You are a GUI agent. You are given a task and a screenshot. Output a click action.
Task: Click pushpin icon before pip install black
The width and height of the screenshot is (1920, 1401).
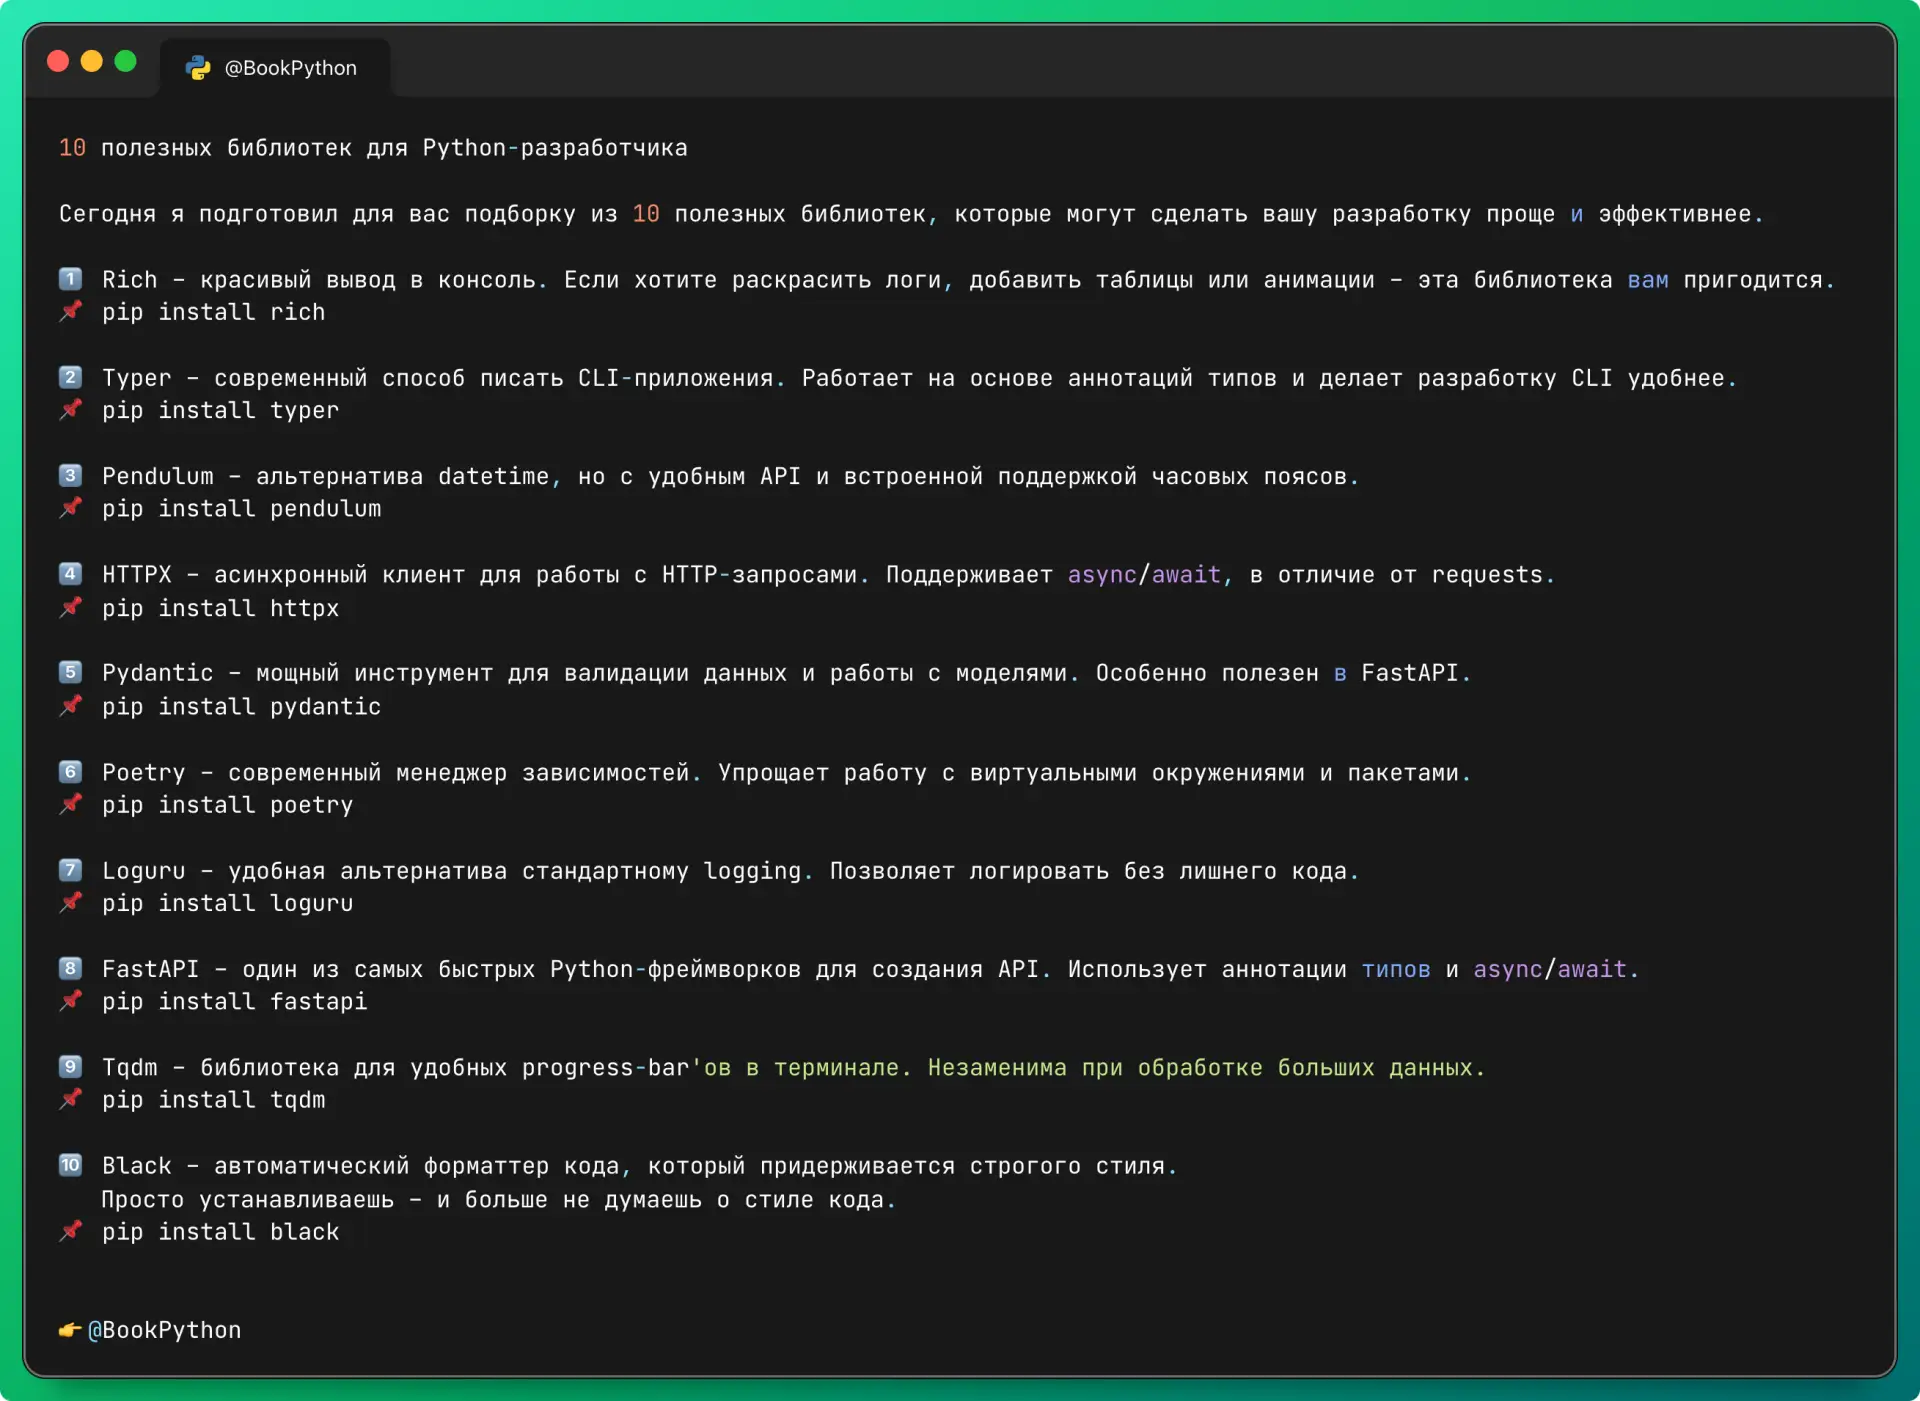coord(70,1231)
